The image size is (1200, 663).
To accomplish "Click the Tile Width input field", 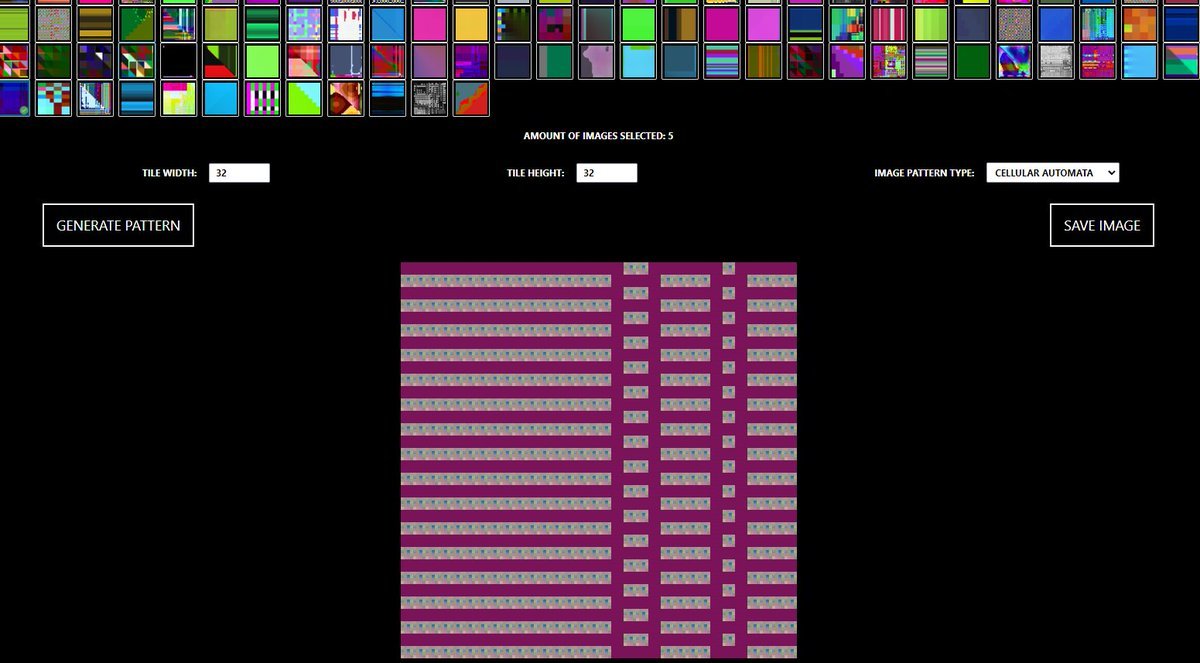I will (239, 173).
